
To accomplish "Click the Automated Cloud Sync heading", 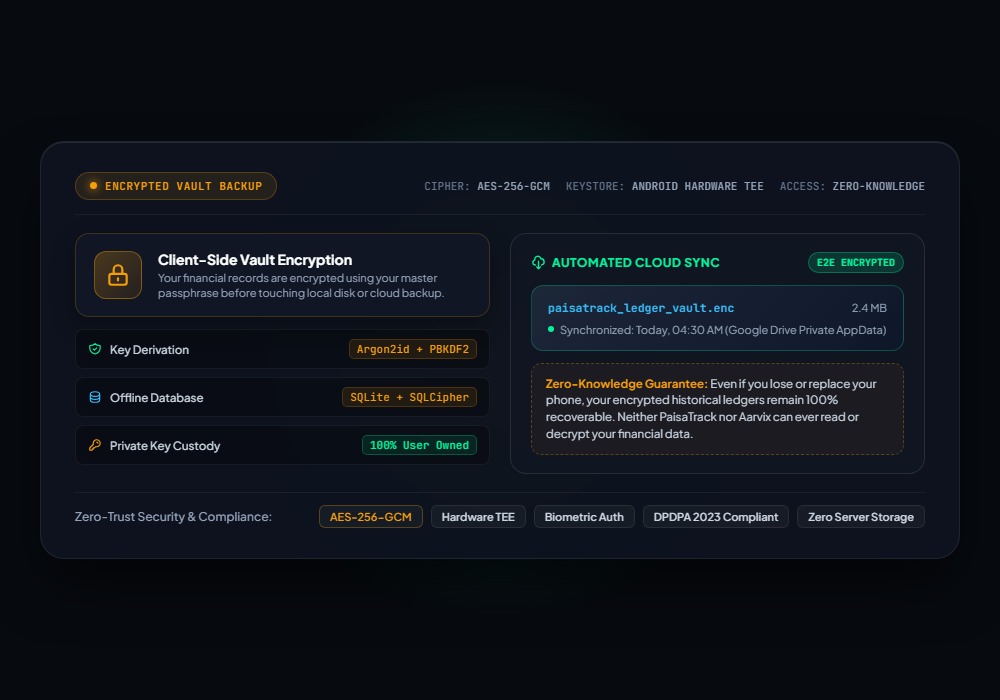I will pos(635,262).
